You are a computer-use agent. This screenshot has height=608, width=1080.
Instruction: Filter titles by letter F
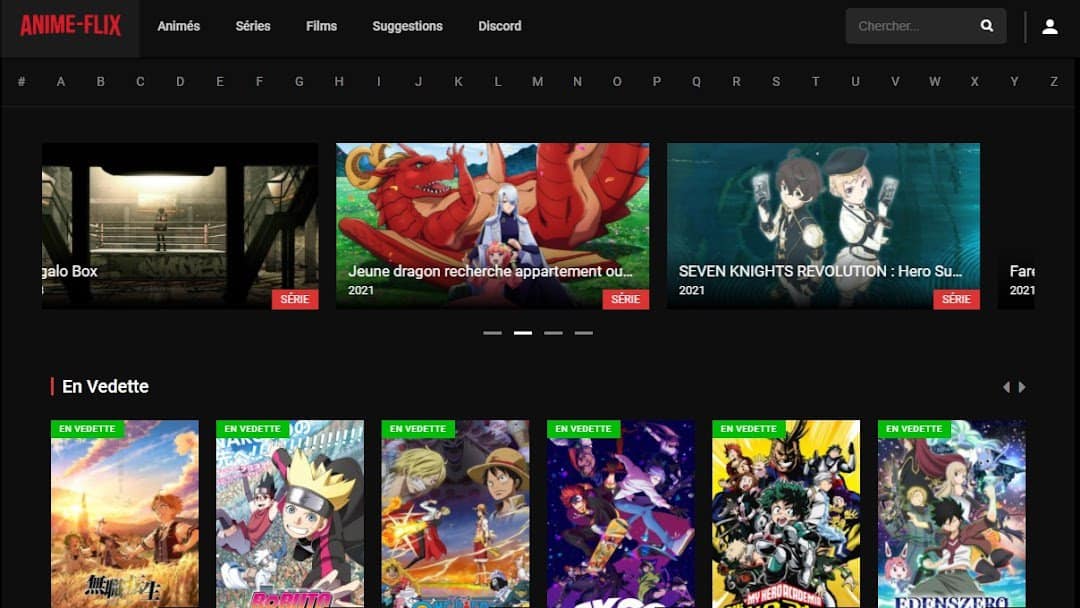click(x=259, y=81)
